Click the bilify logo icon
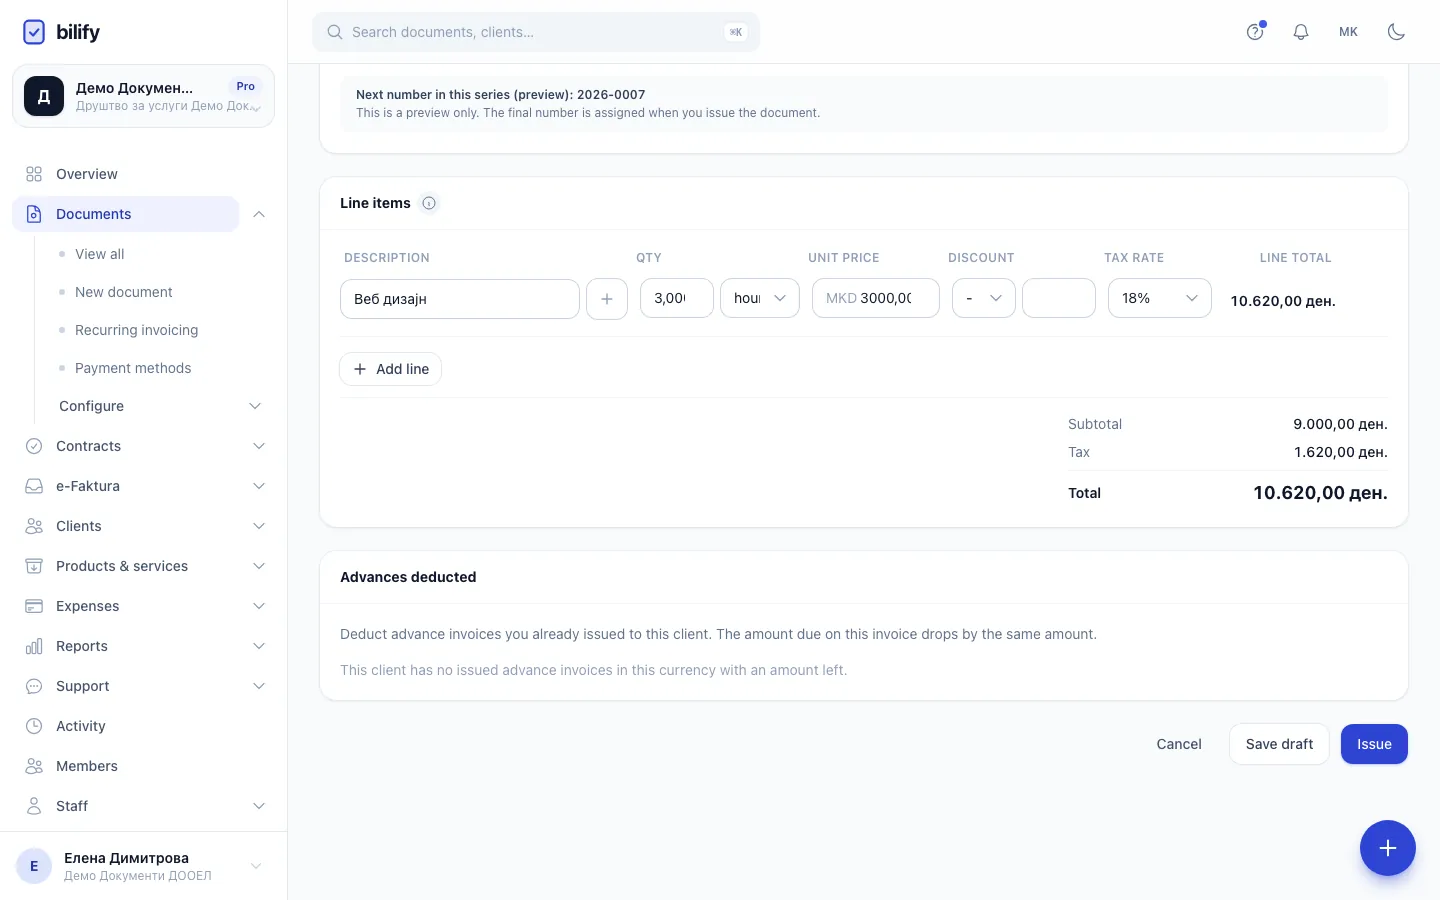 [34, 32]
